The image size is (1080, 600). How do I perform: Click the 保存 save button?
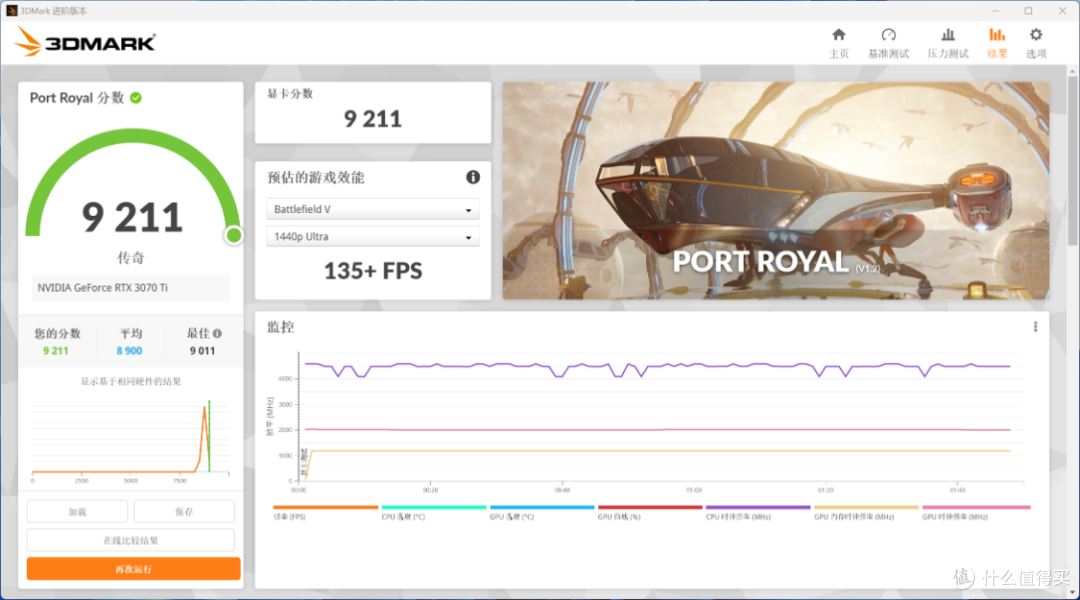[x=184, y=512]
